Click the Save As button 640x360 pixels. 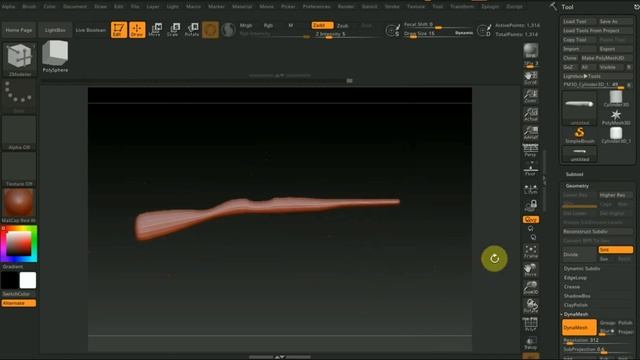point(615,21)
